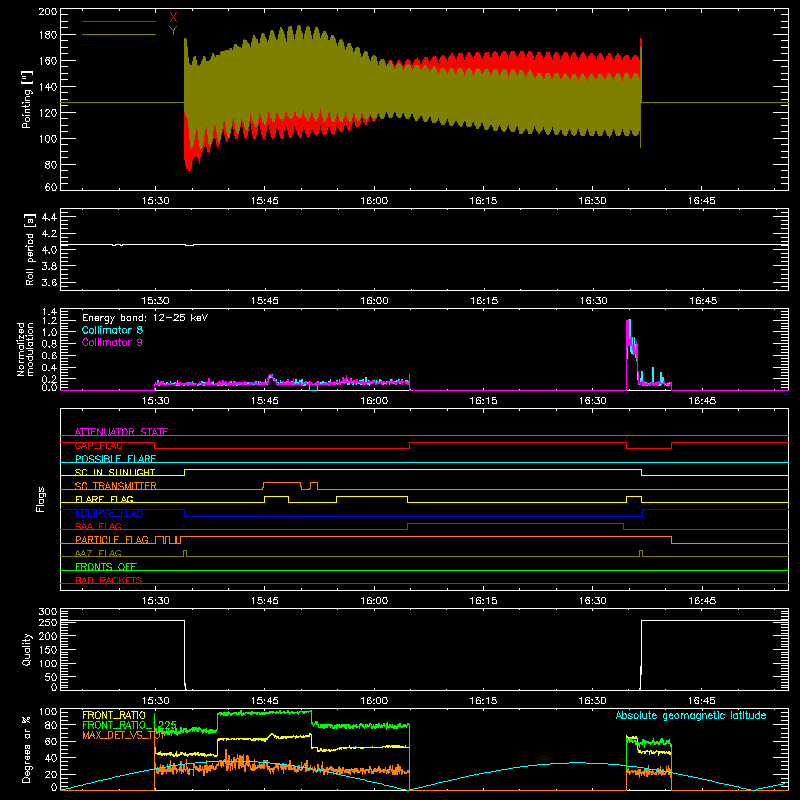Click the 'GAP_FLAG' label
Image resolution: width=800 pixels, height=800 pixels.
coord(98,445)
